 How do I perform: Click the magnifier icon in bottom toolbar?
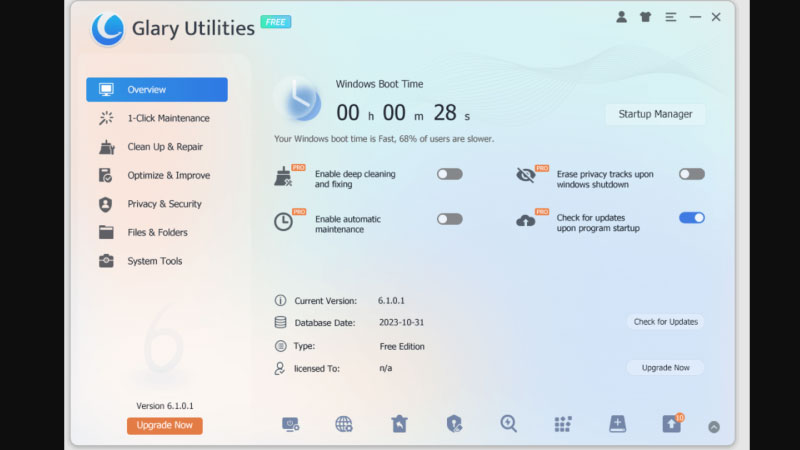tap(509, 424)
